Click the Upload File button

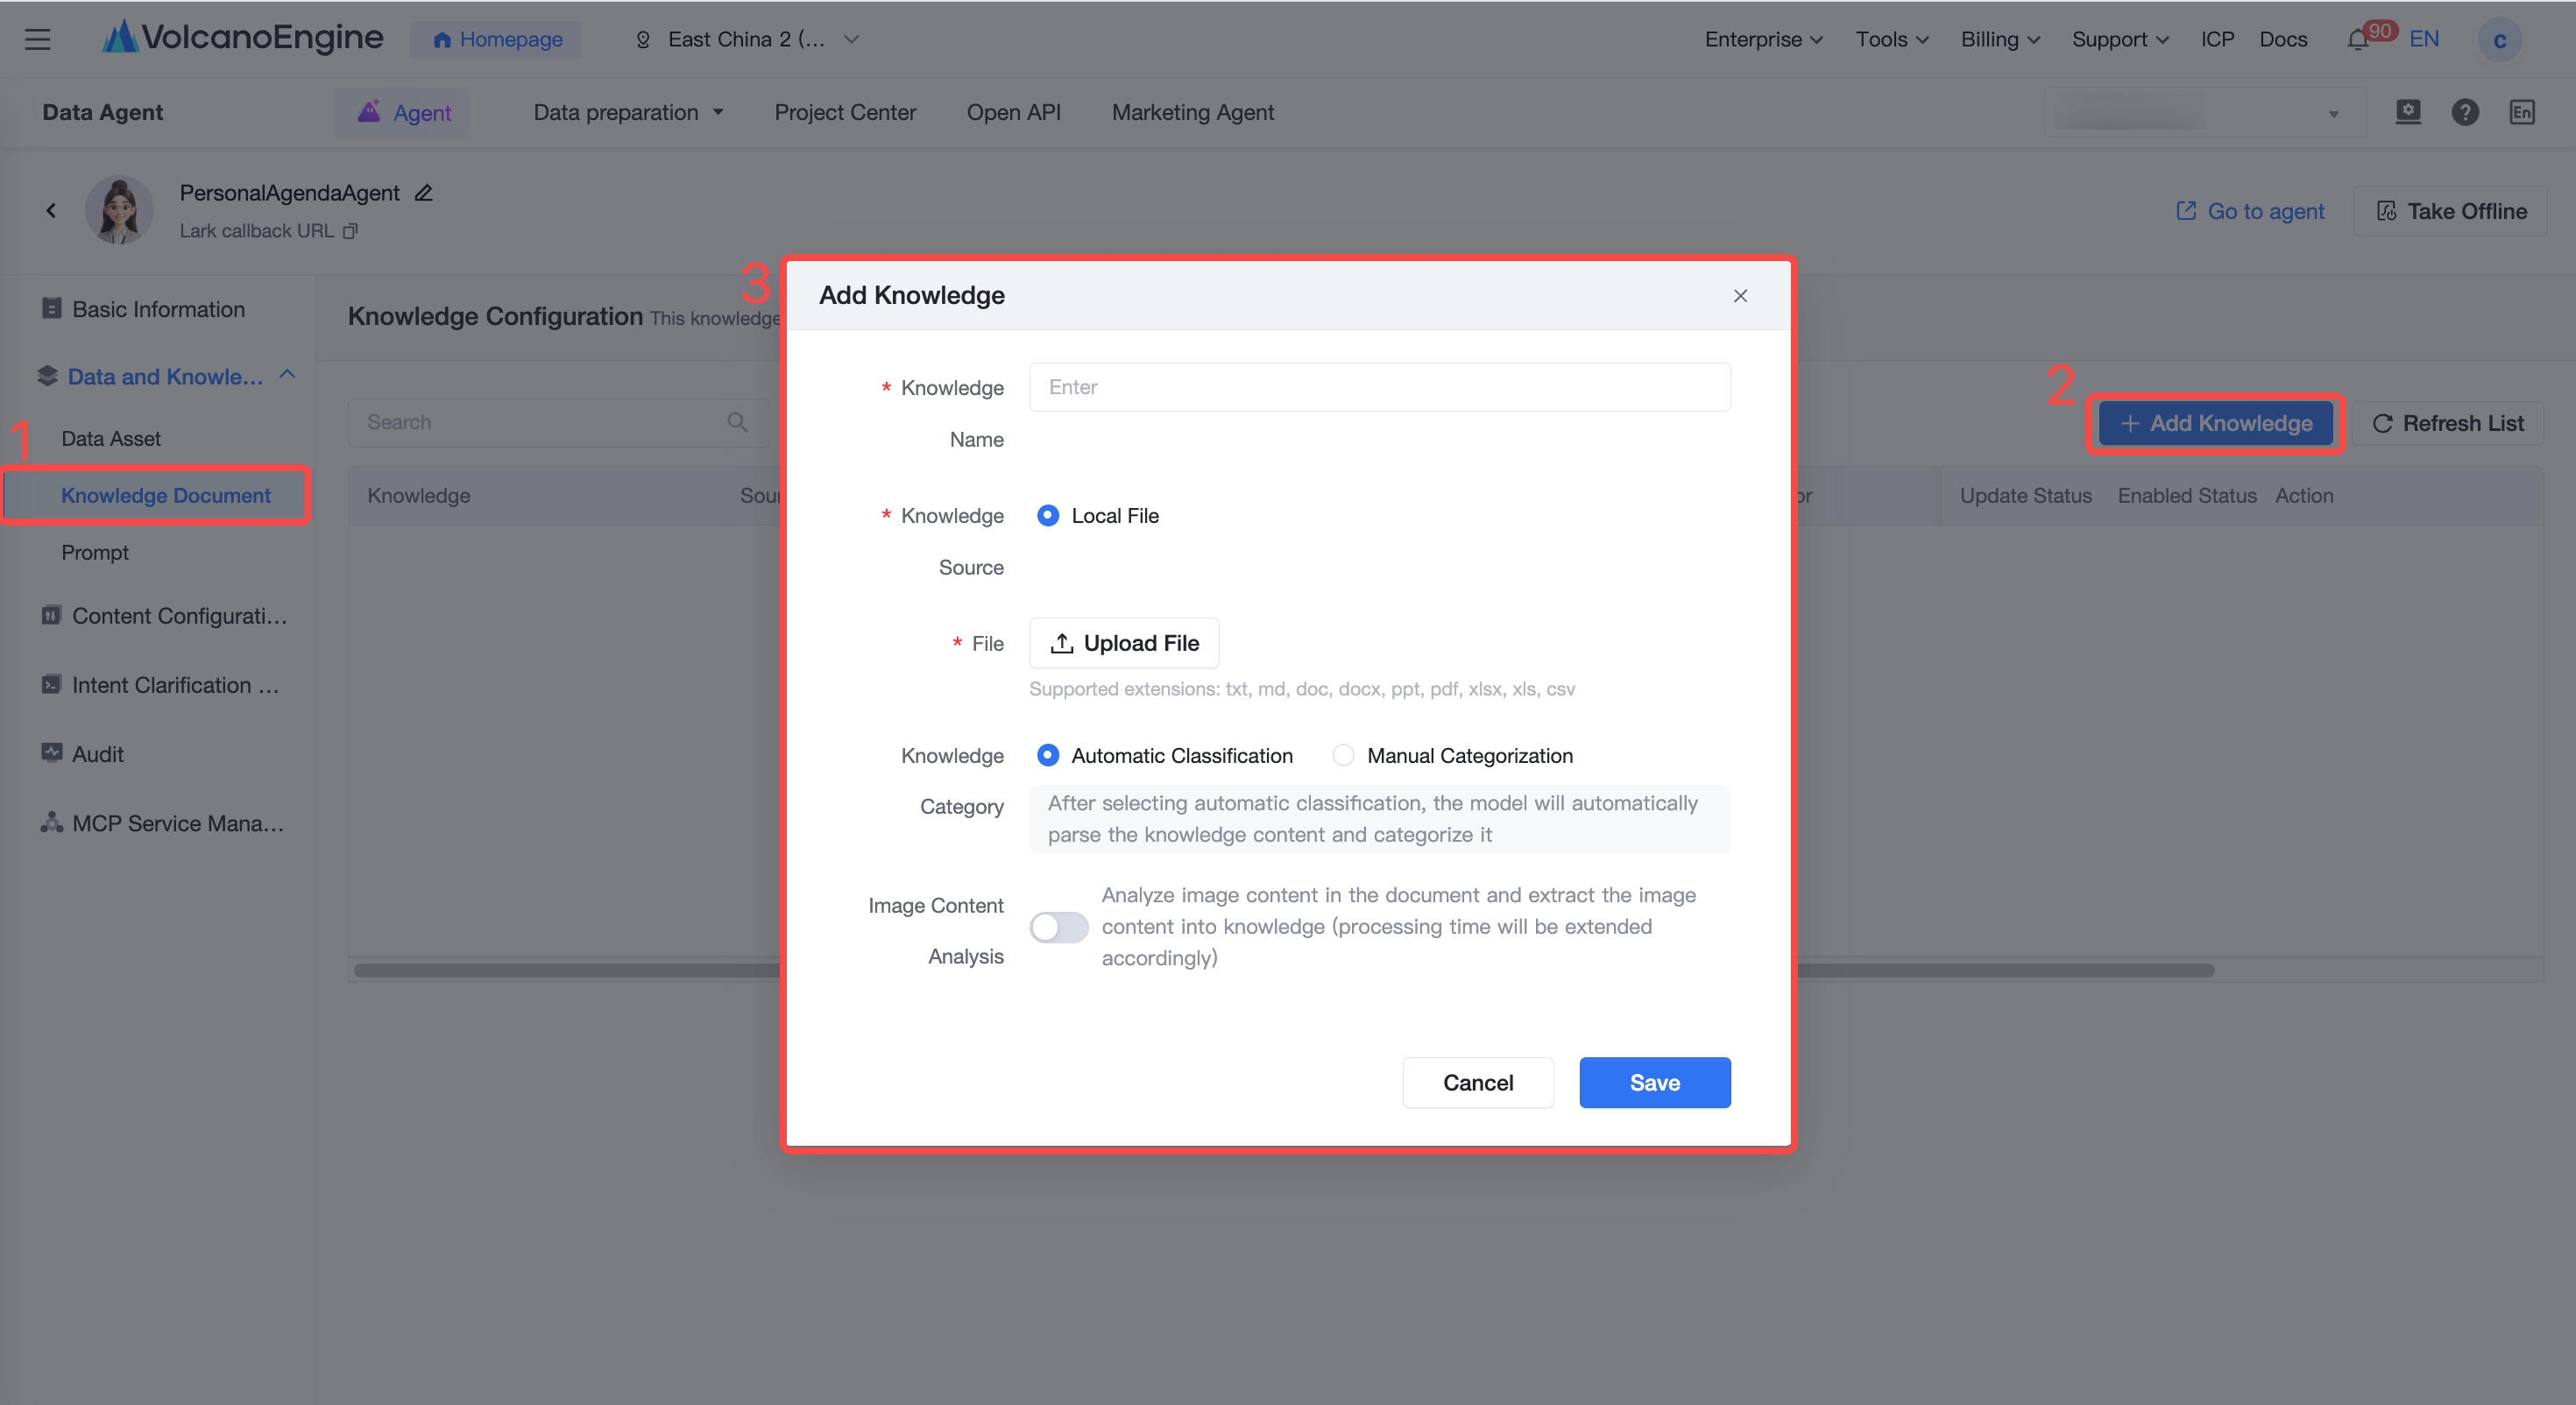(1124, 643)
